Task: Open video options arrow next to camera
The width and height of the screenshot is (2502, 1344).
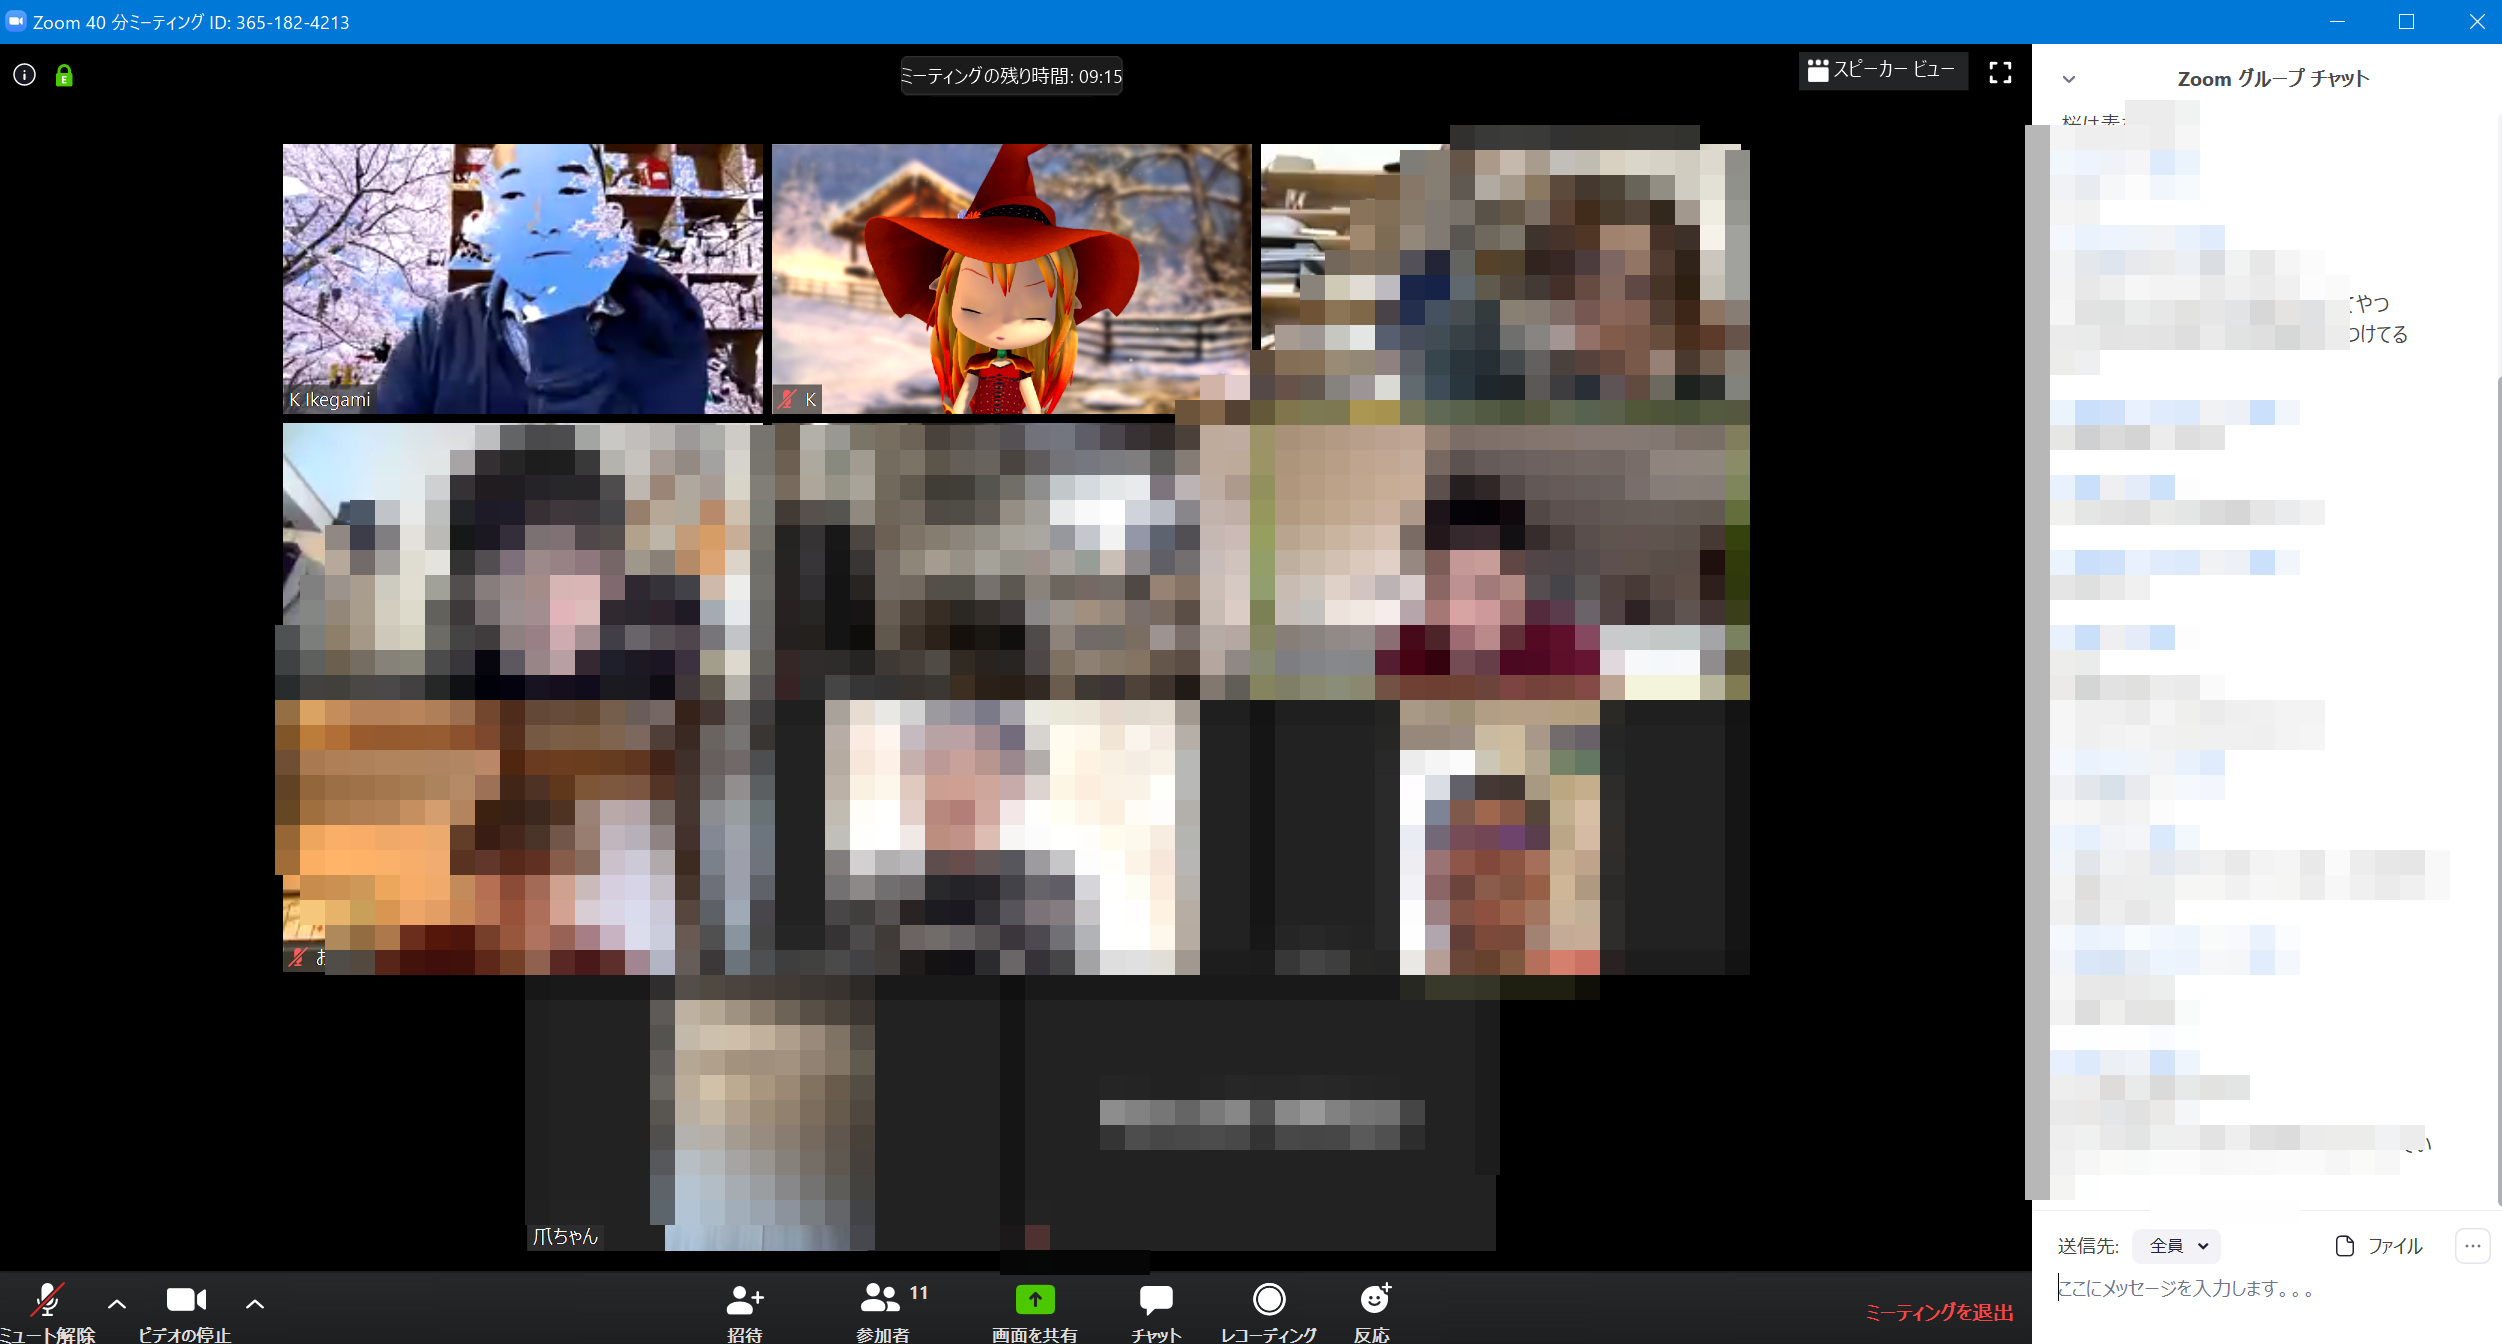Action: click(x=255, y=1303)
